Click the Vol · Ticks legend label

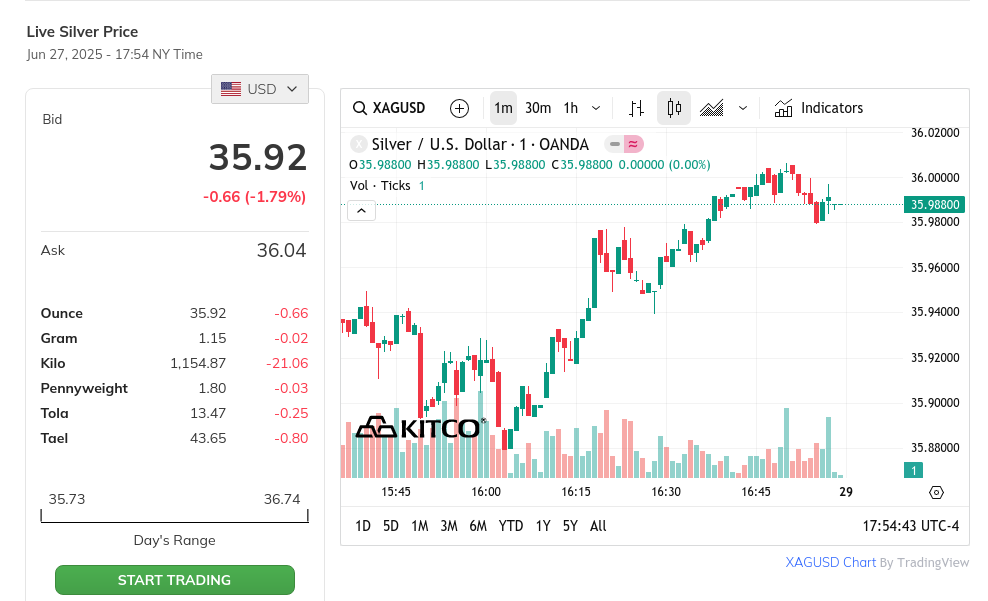[x=380, y=186]
